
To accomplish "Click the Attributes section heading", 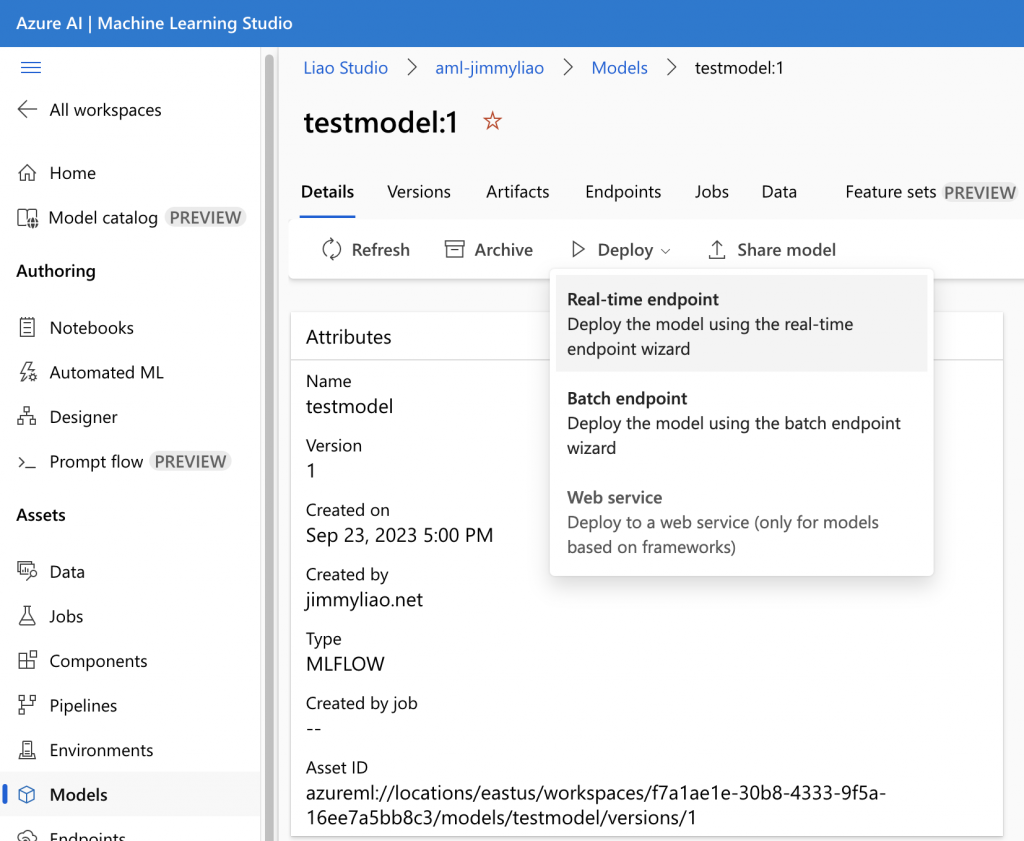I will click(x=348, y=337).
